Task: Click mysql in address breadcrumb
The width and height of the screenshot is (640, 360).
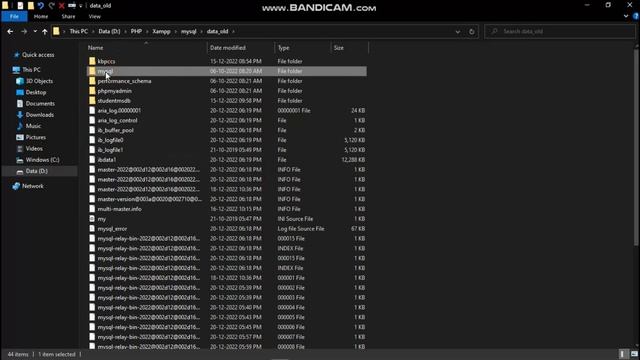Action: (x=189, y=31)
